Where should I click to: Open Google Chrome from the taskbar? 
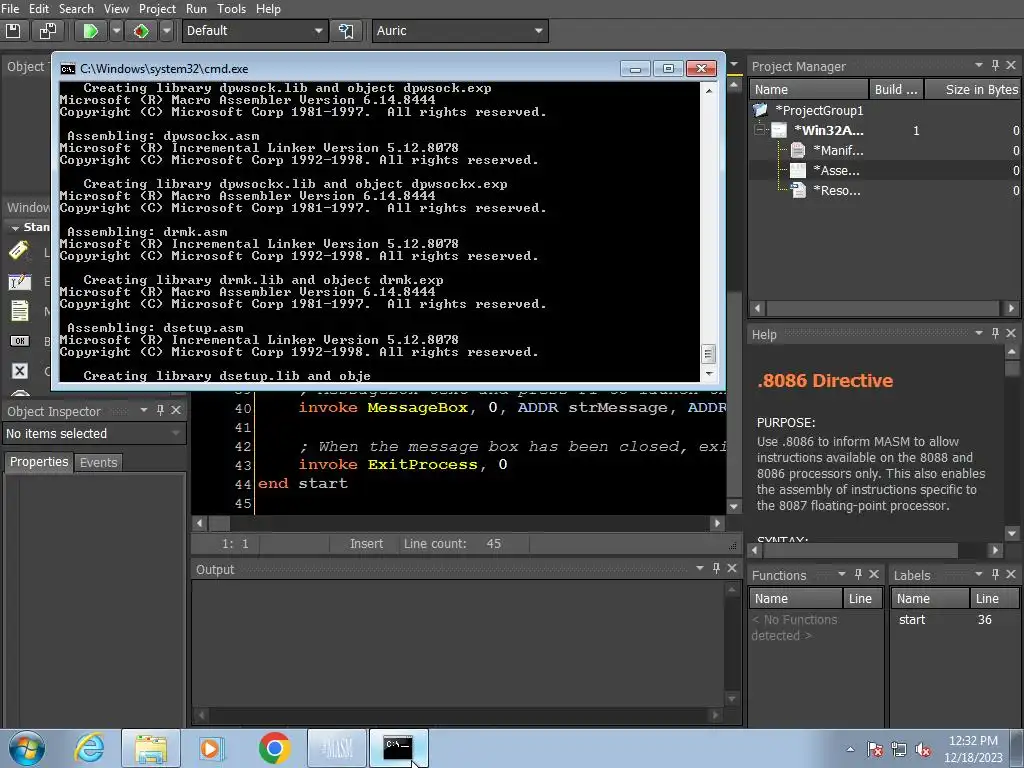point(274,748)
